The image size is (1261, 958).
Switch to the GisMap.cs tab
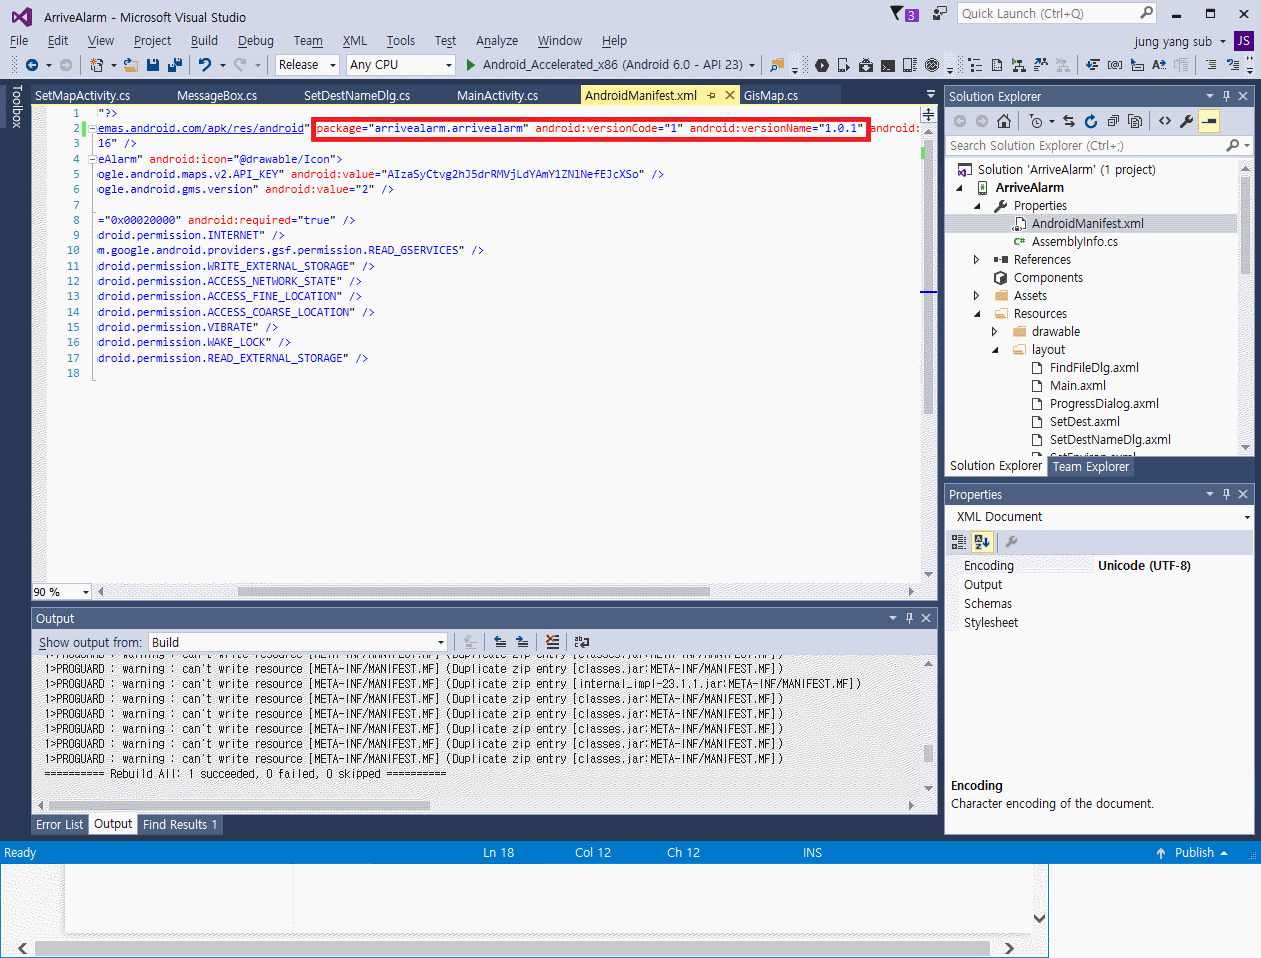[770, 94]
